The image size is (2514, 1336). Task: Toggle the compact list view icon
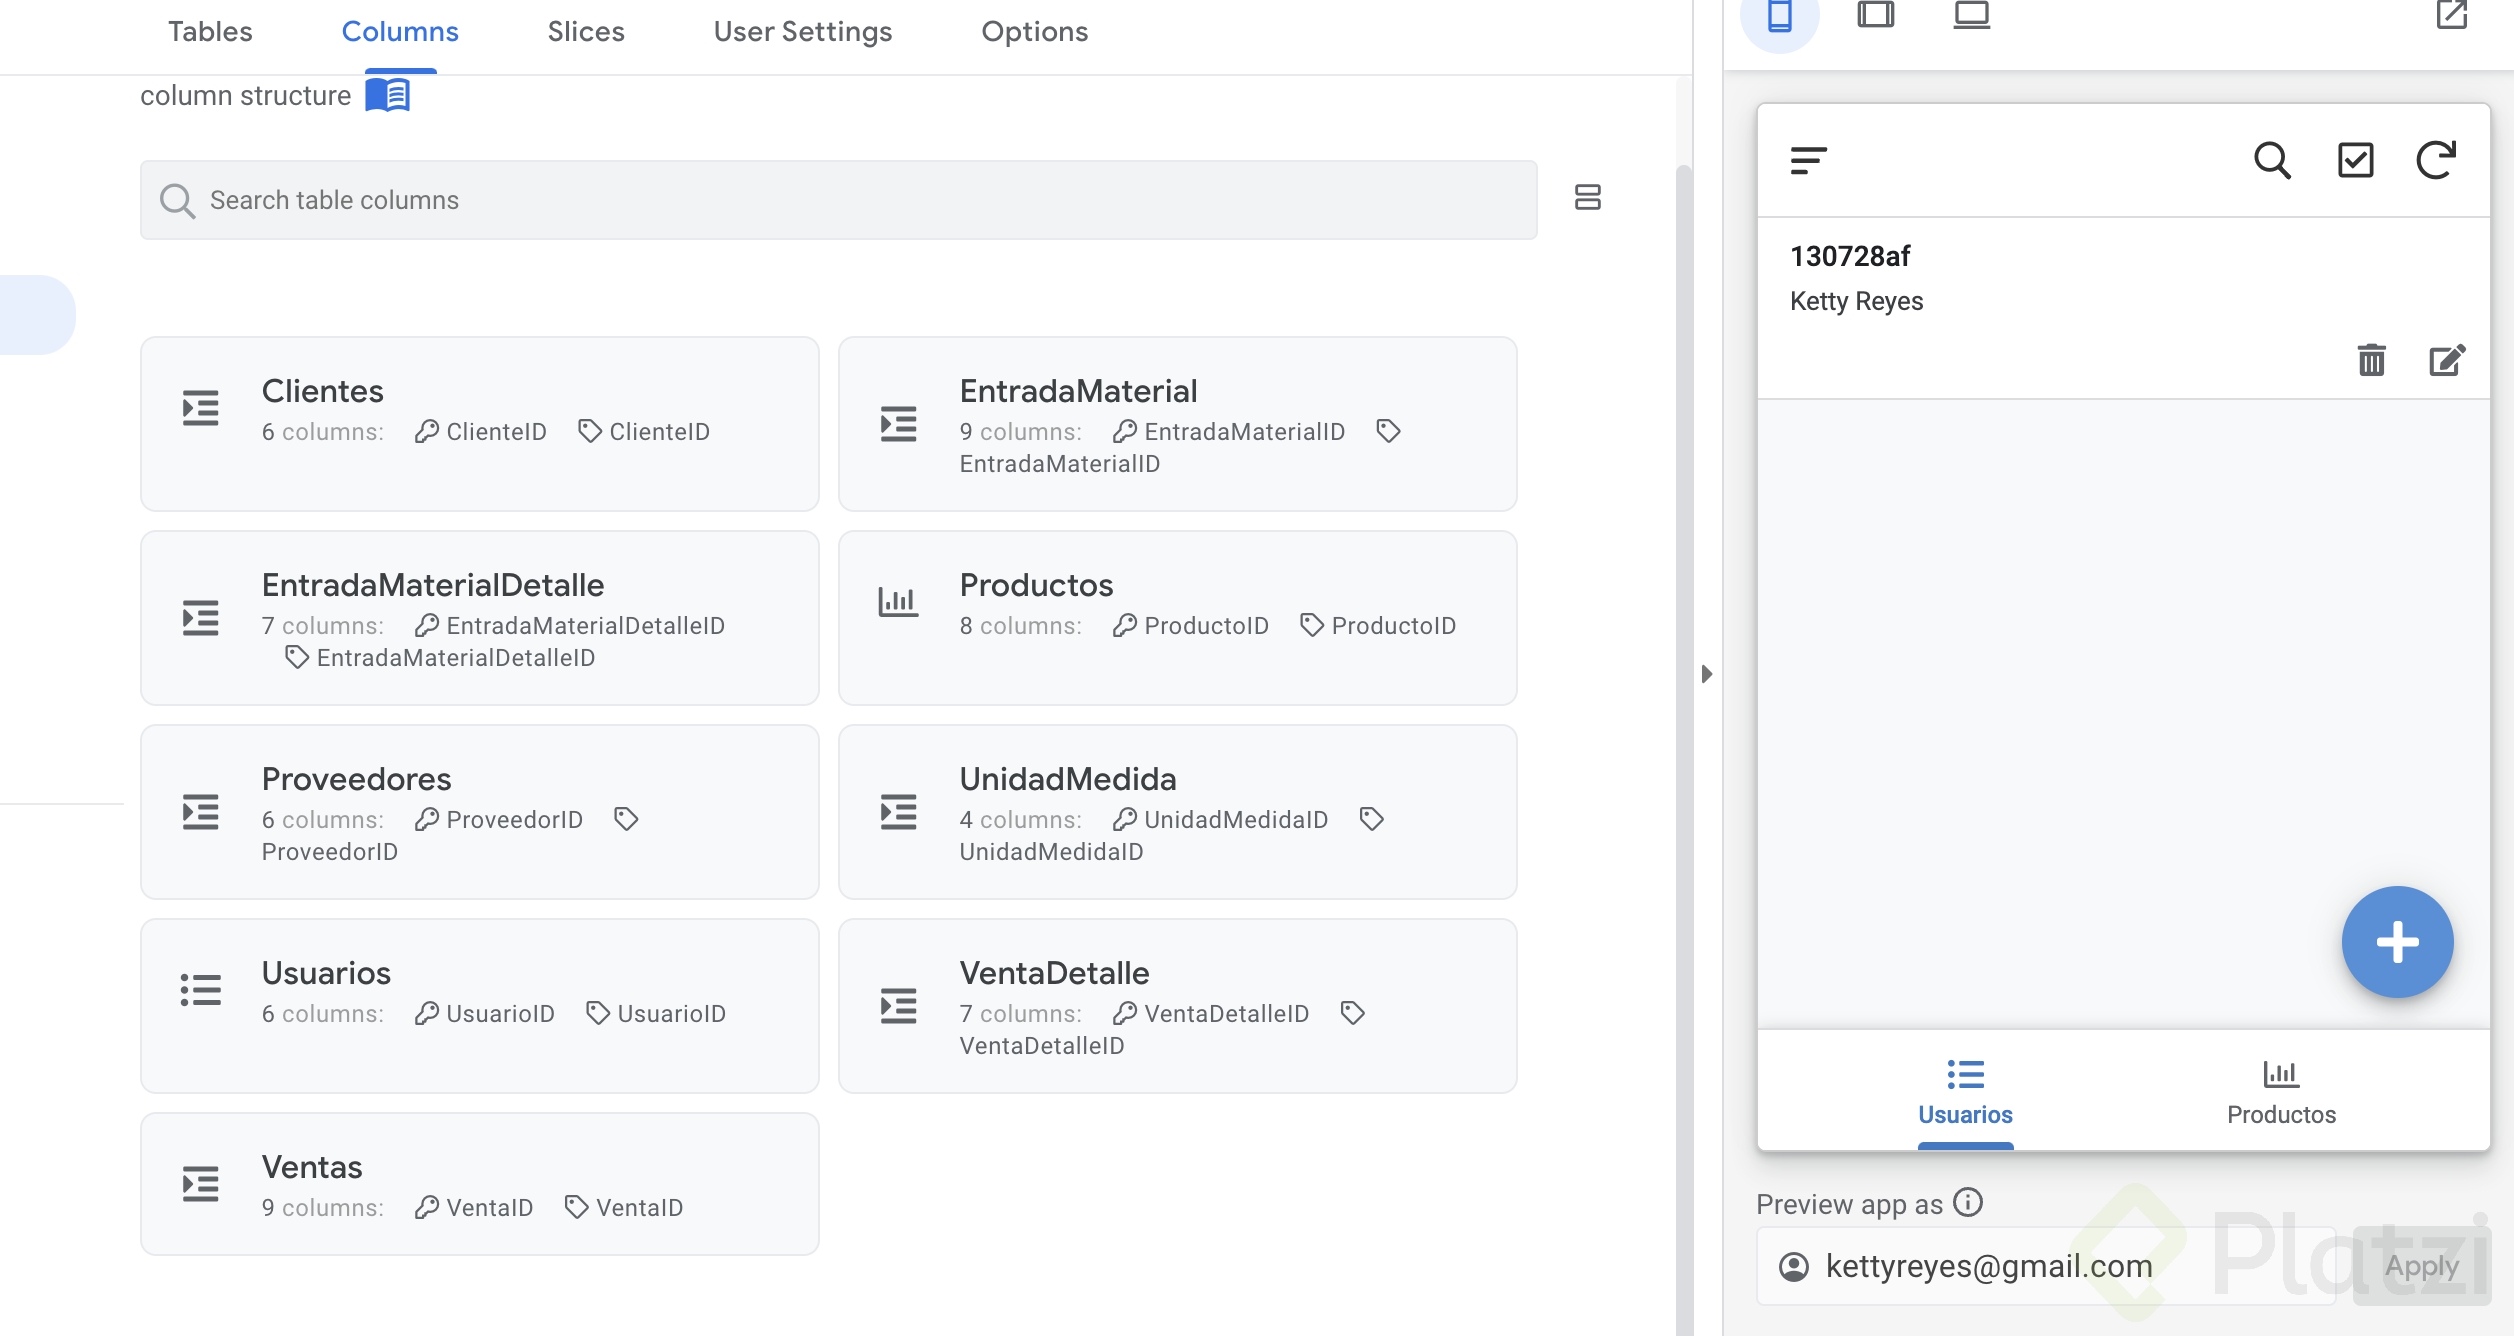[1587, 197]
